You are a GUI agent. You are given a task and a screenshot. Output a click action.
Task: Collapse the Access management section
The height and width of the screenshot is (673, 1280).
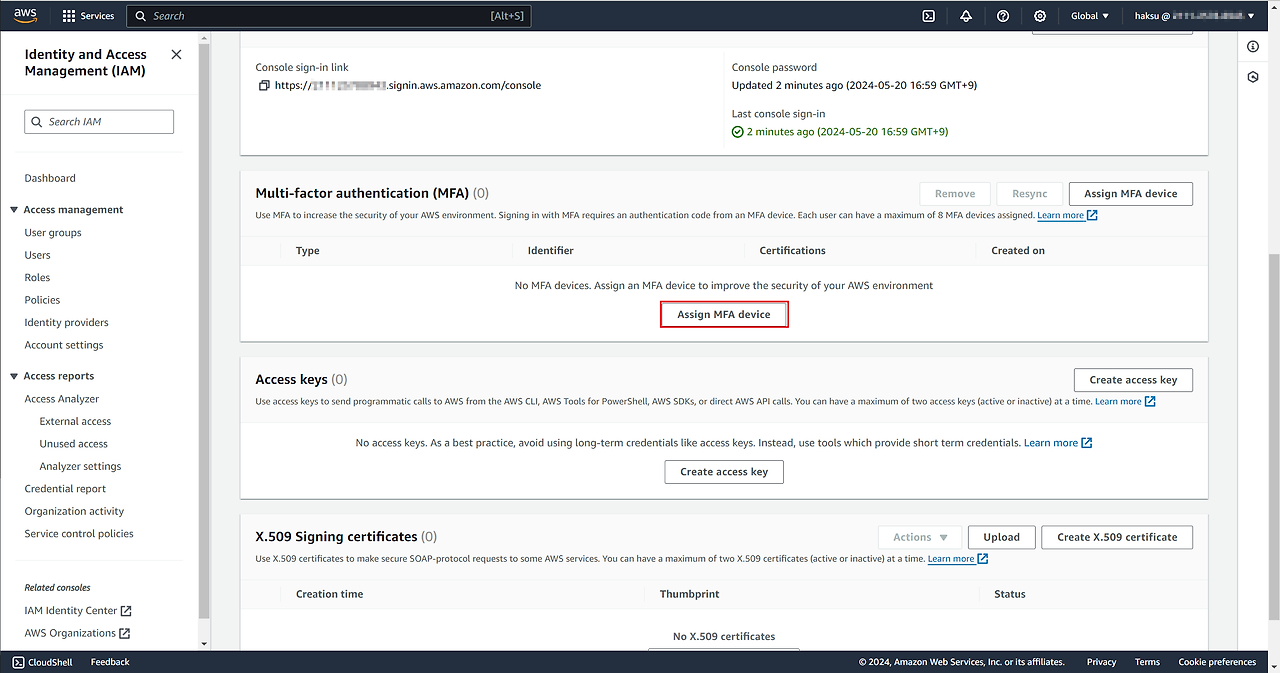pos(14,210)
